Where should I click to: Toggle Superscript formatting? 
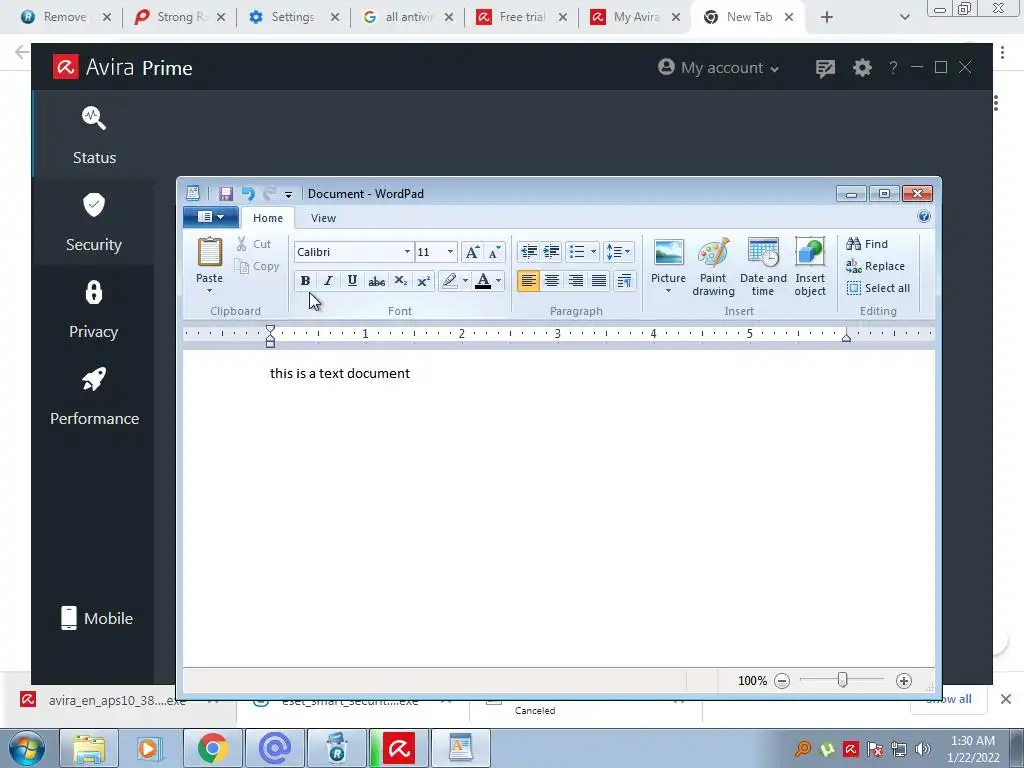pos(423,281)
